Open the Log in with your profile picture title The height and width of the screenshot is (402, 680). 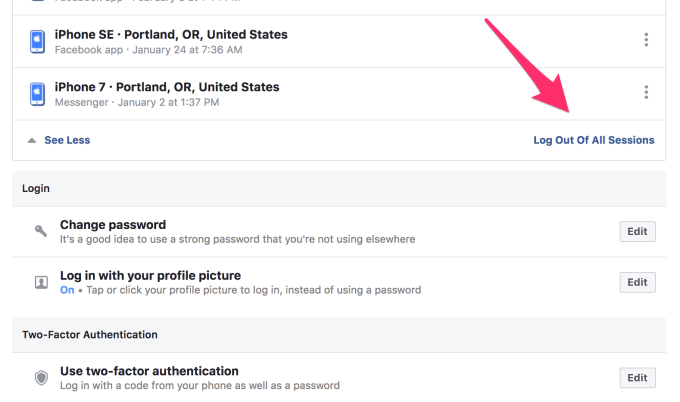tap(150, 275)
